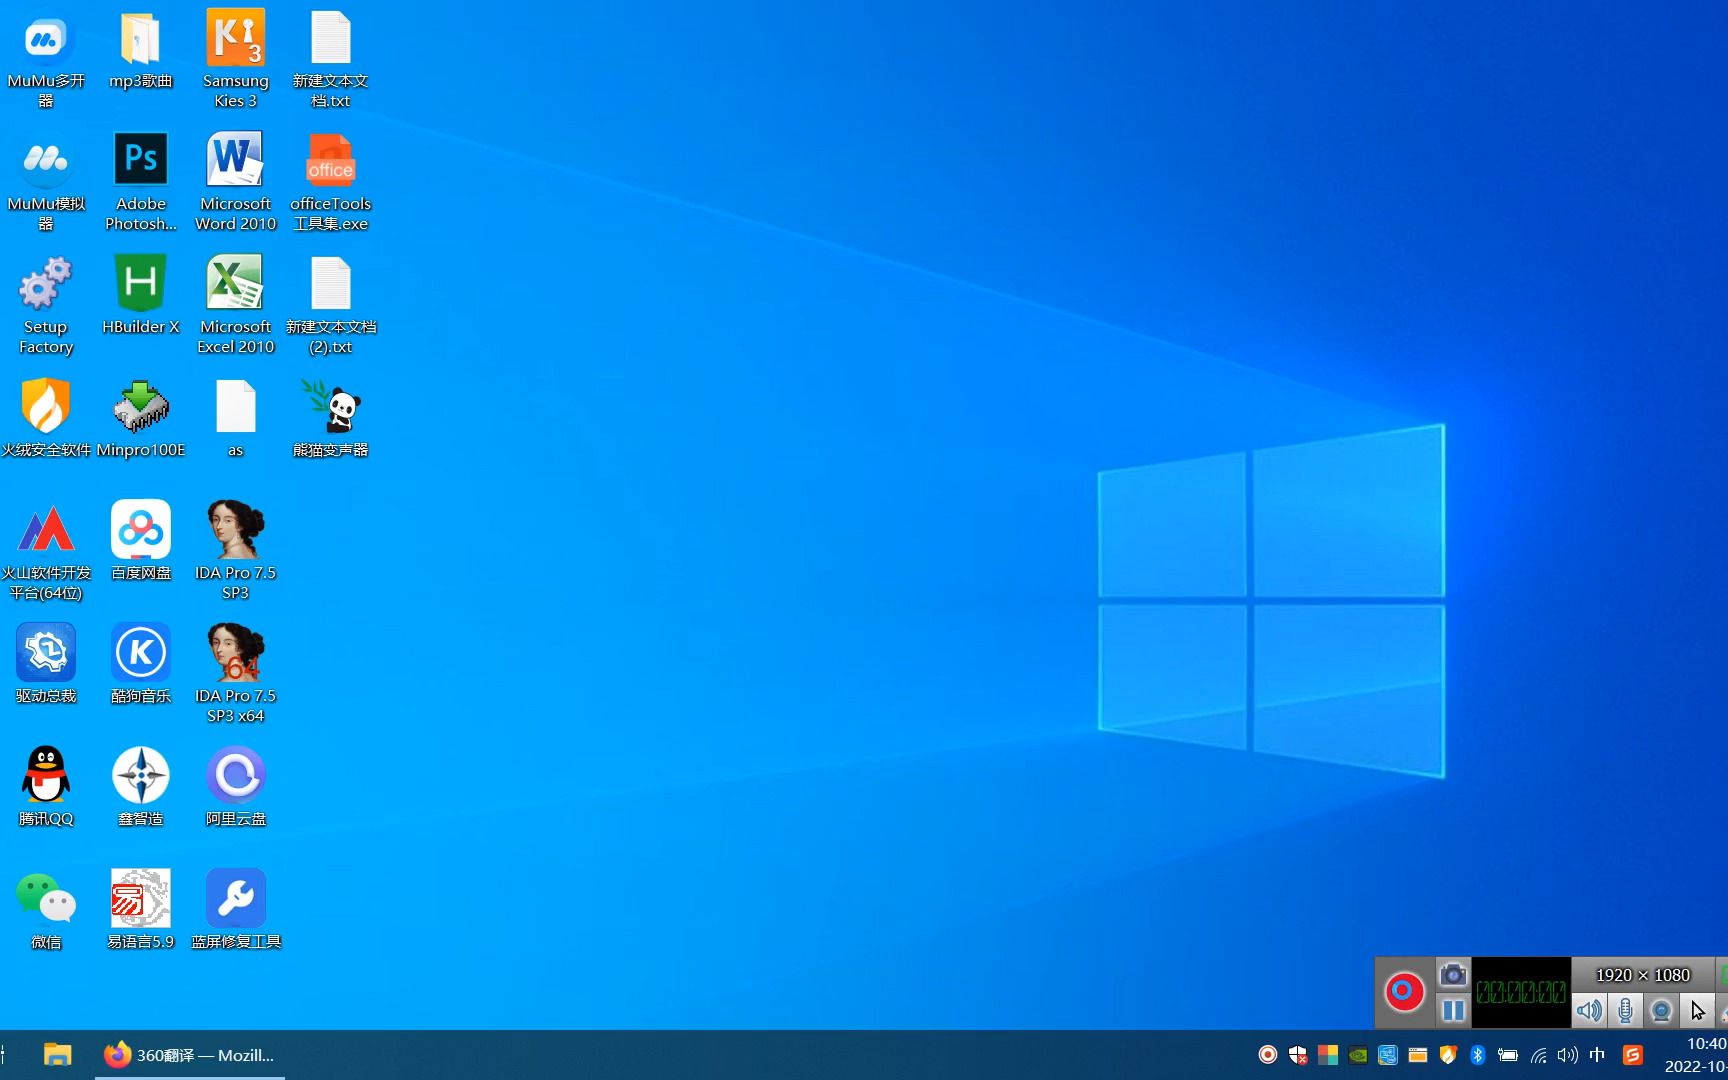Select 新建文本文档(2).txt file

coord(330,304)
